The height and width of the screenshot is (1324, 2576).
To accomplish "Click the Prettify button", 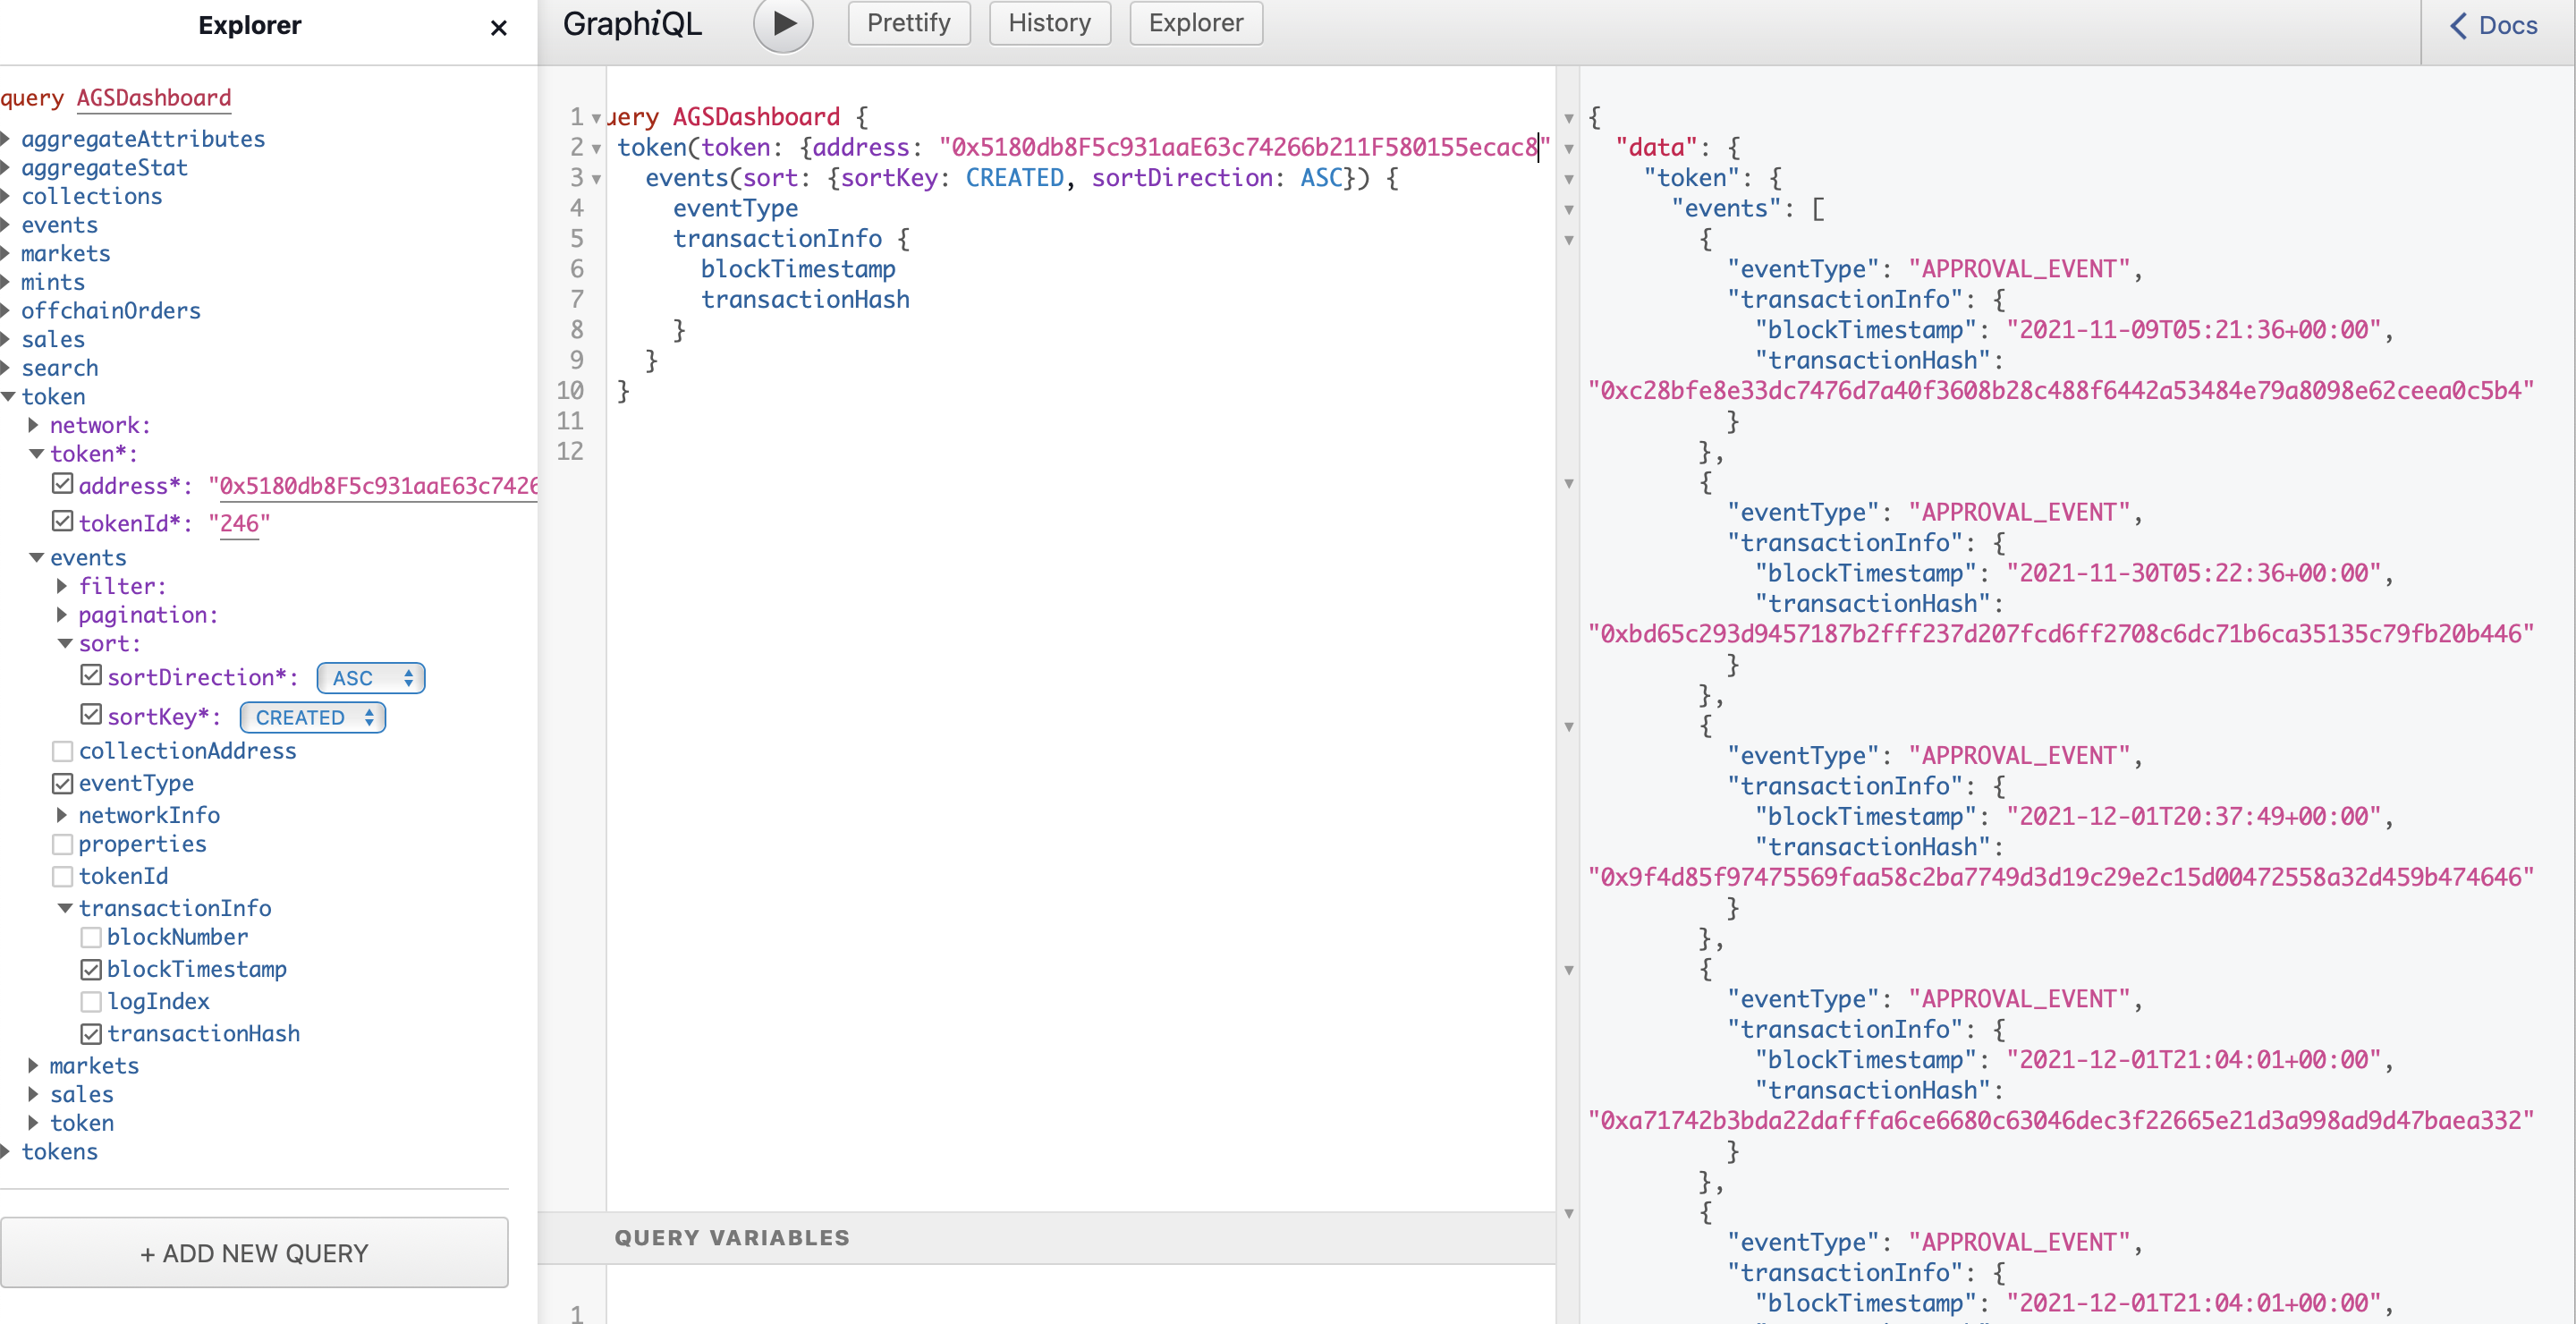I will (x=908, y=23).
